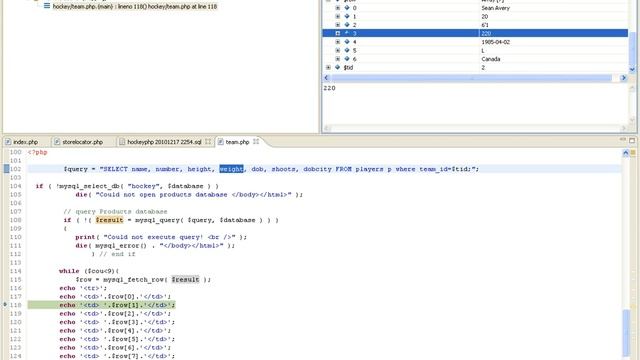Expand the selected row element 3
This screenshot has height=360, width=640.
[x=338, y=33]
